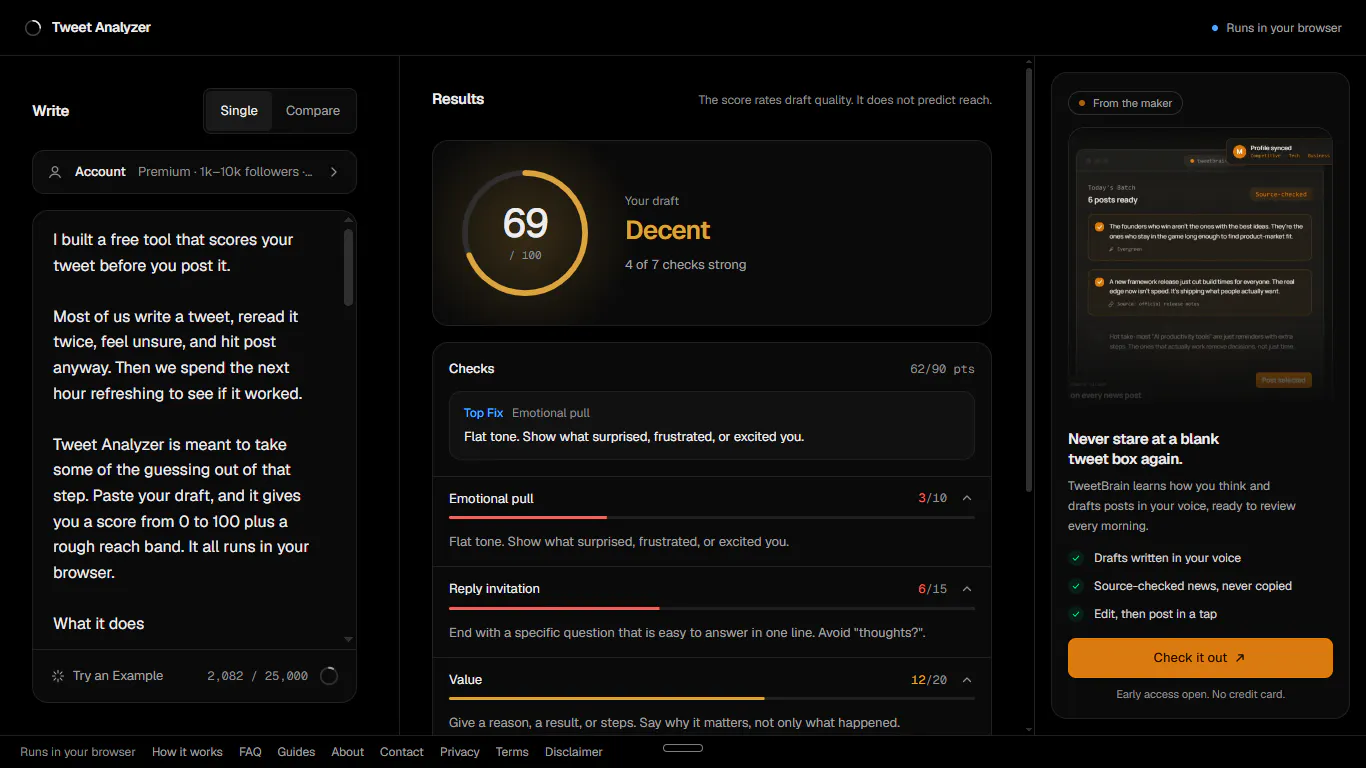
Task: Click the checkmark beside Source-checked news, never copied
Action: pos(1076,586)
